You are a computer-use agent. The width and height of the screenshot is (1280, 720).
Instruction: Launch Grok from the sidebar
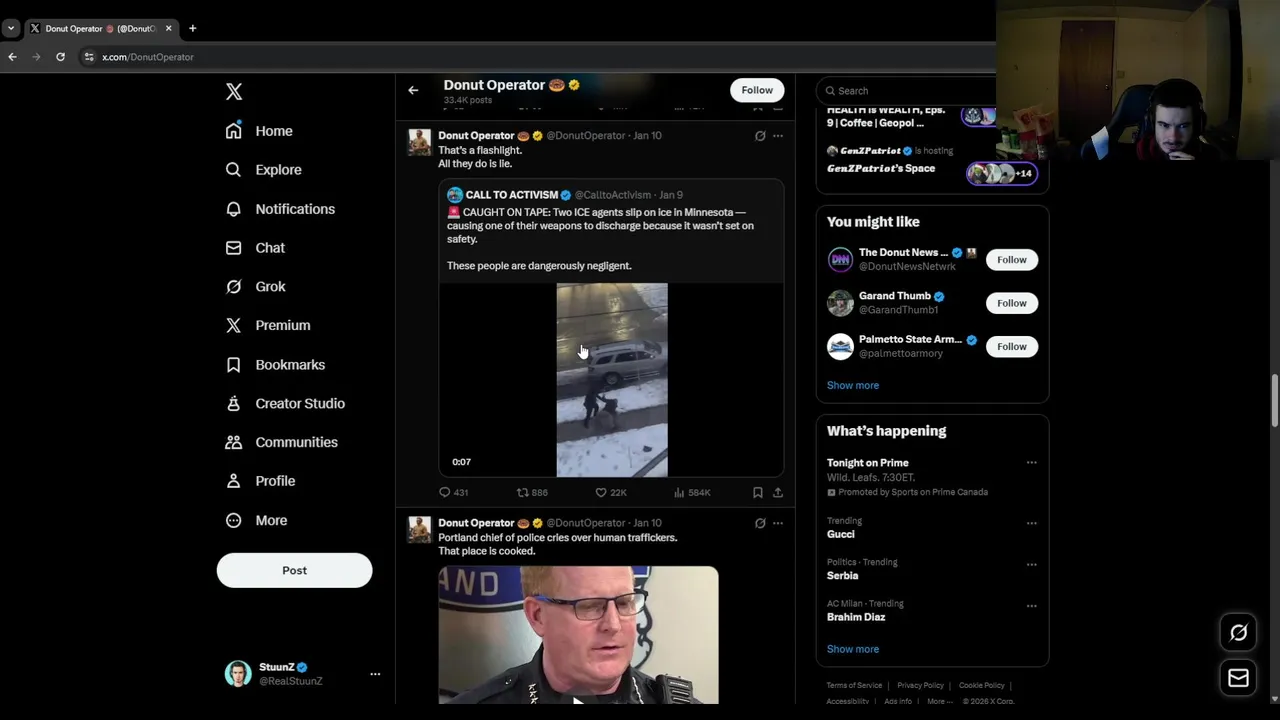[256, 287]
